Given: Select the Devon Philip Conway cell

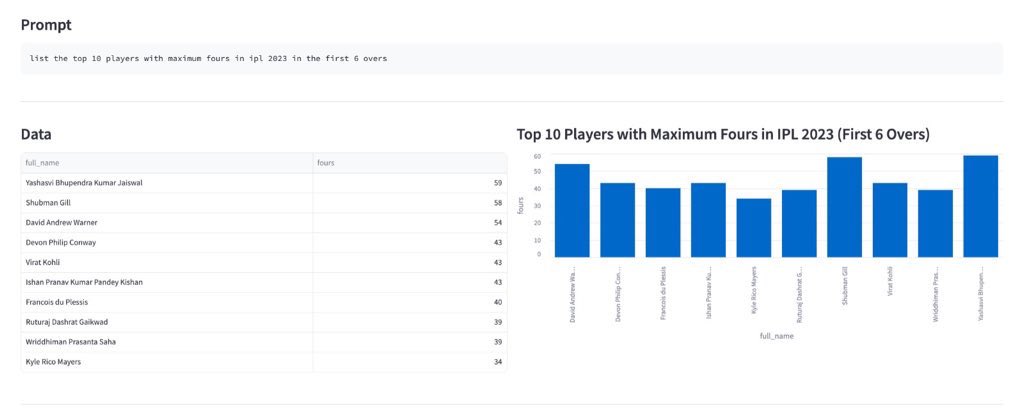Looking at the screenshot, I should pyautogui.click(x=167, y=243).
